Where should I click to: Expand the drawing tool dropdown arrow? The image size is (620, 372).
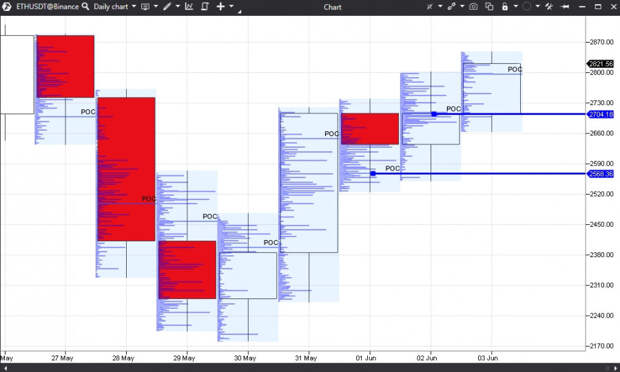click(x=178, y=7)
